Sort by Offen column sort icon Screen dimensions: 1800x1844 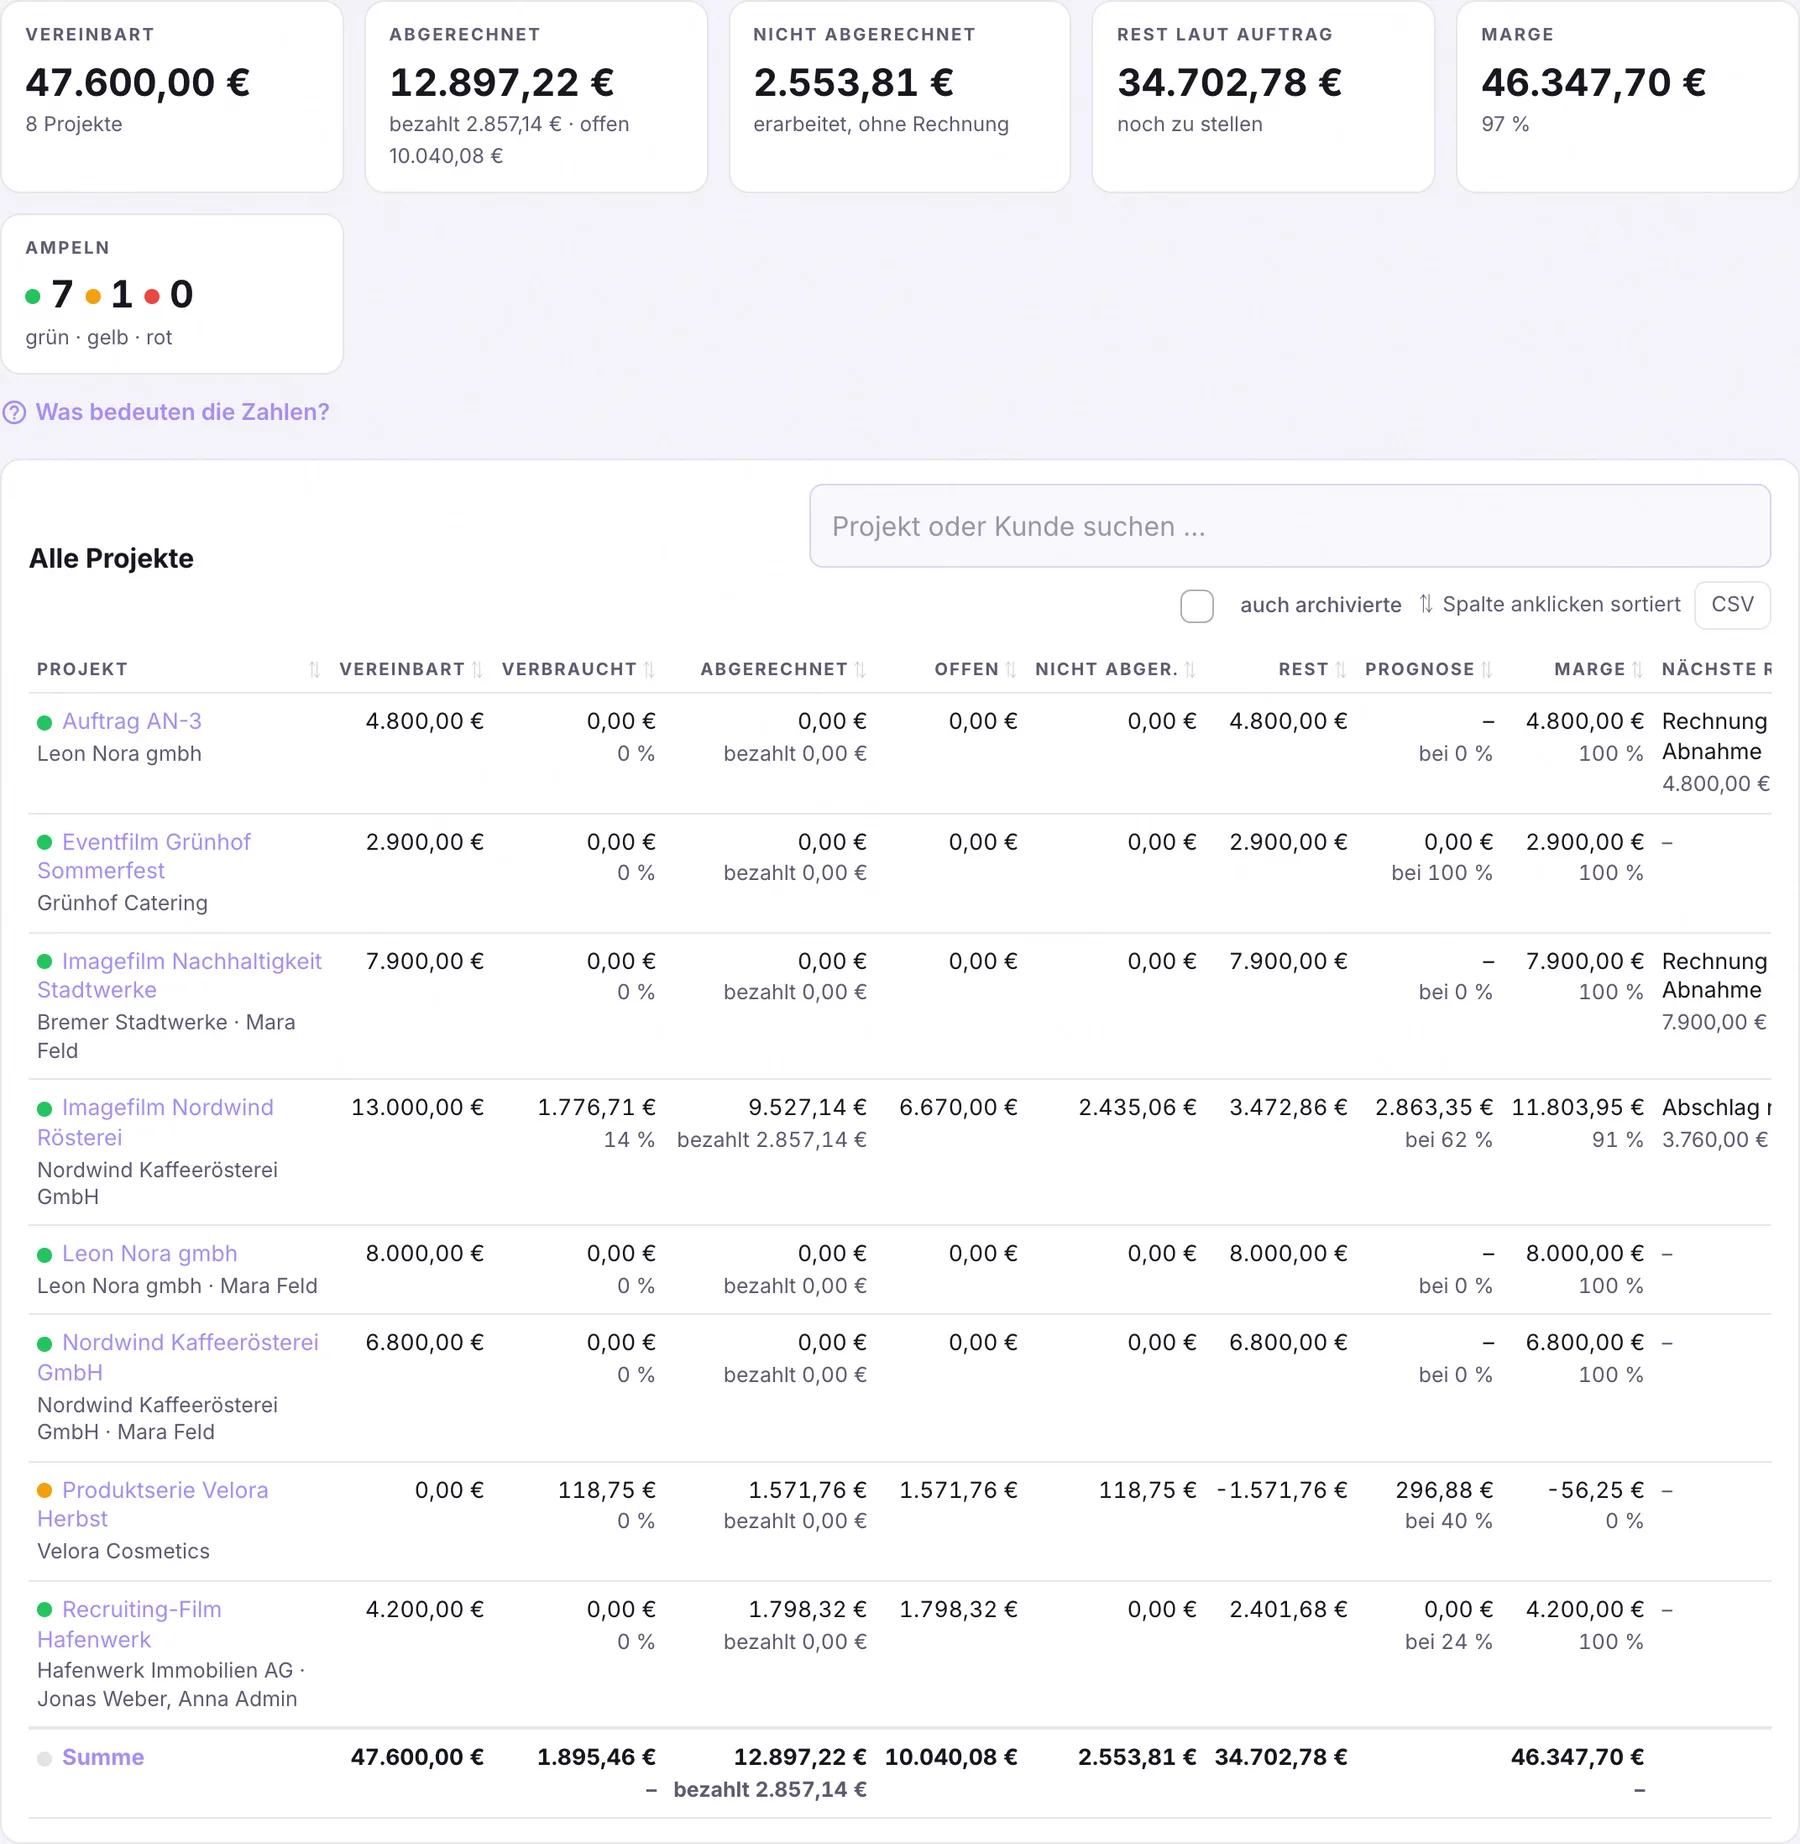tap(1011, 669)
